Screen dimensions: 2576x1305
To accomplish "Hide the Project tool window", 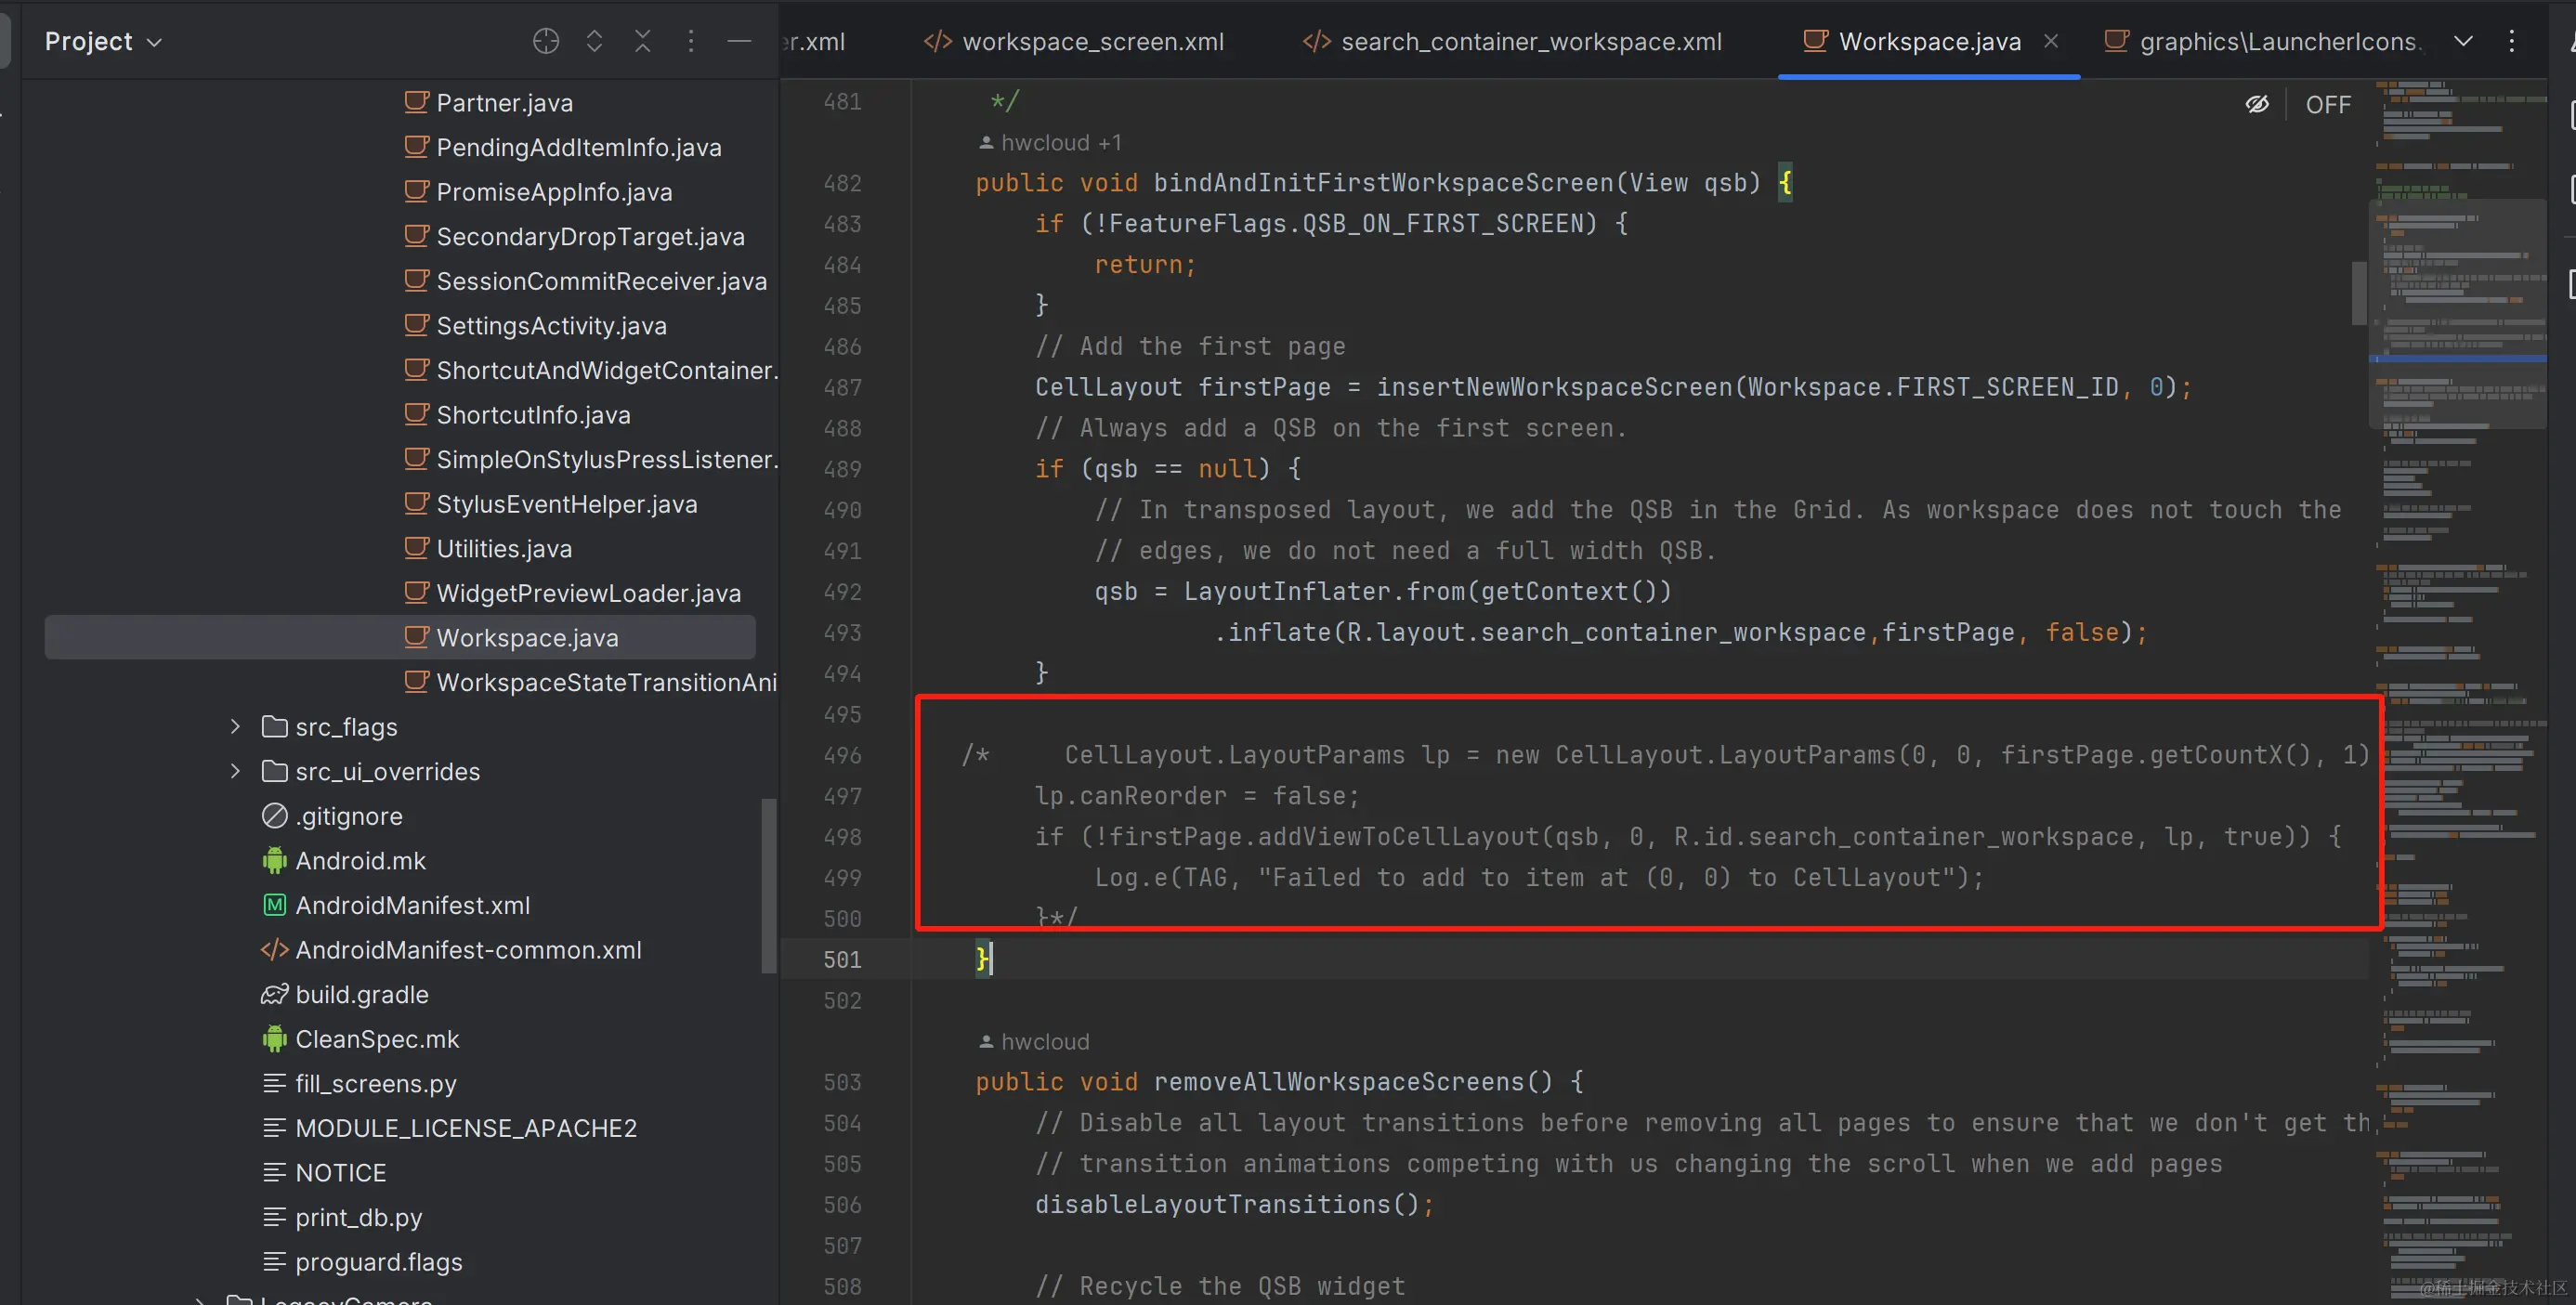I will [x=739, y=41].
